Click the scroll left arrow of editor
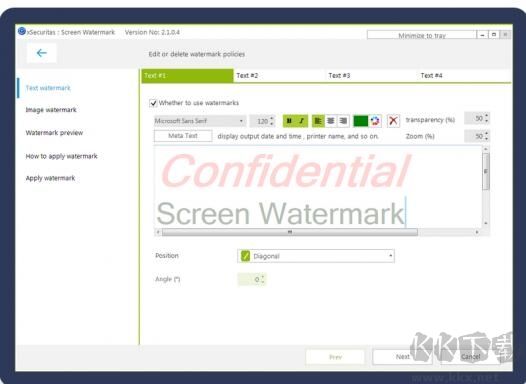526x384 pixels. point(158,232)
